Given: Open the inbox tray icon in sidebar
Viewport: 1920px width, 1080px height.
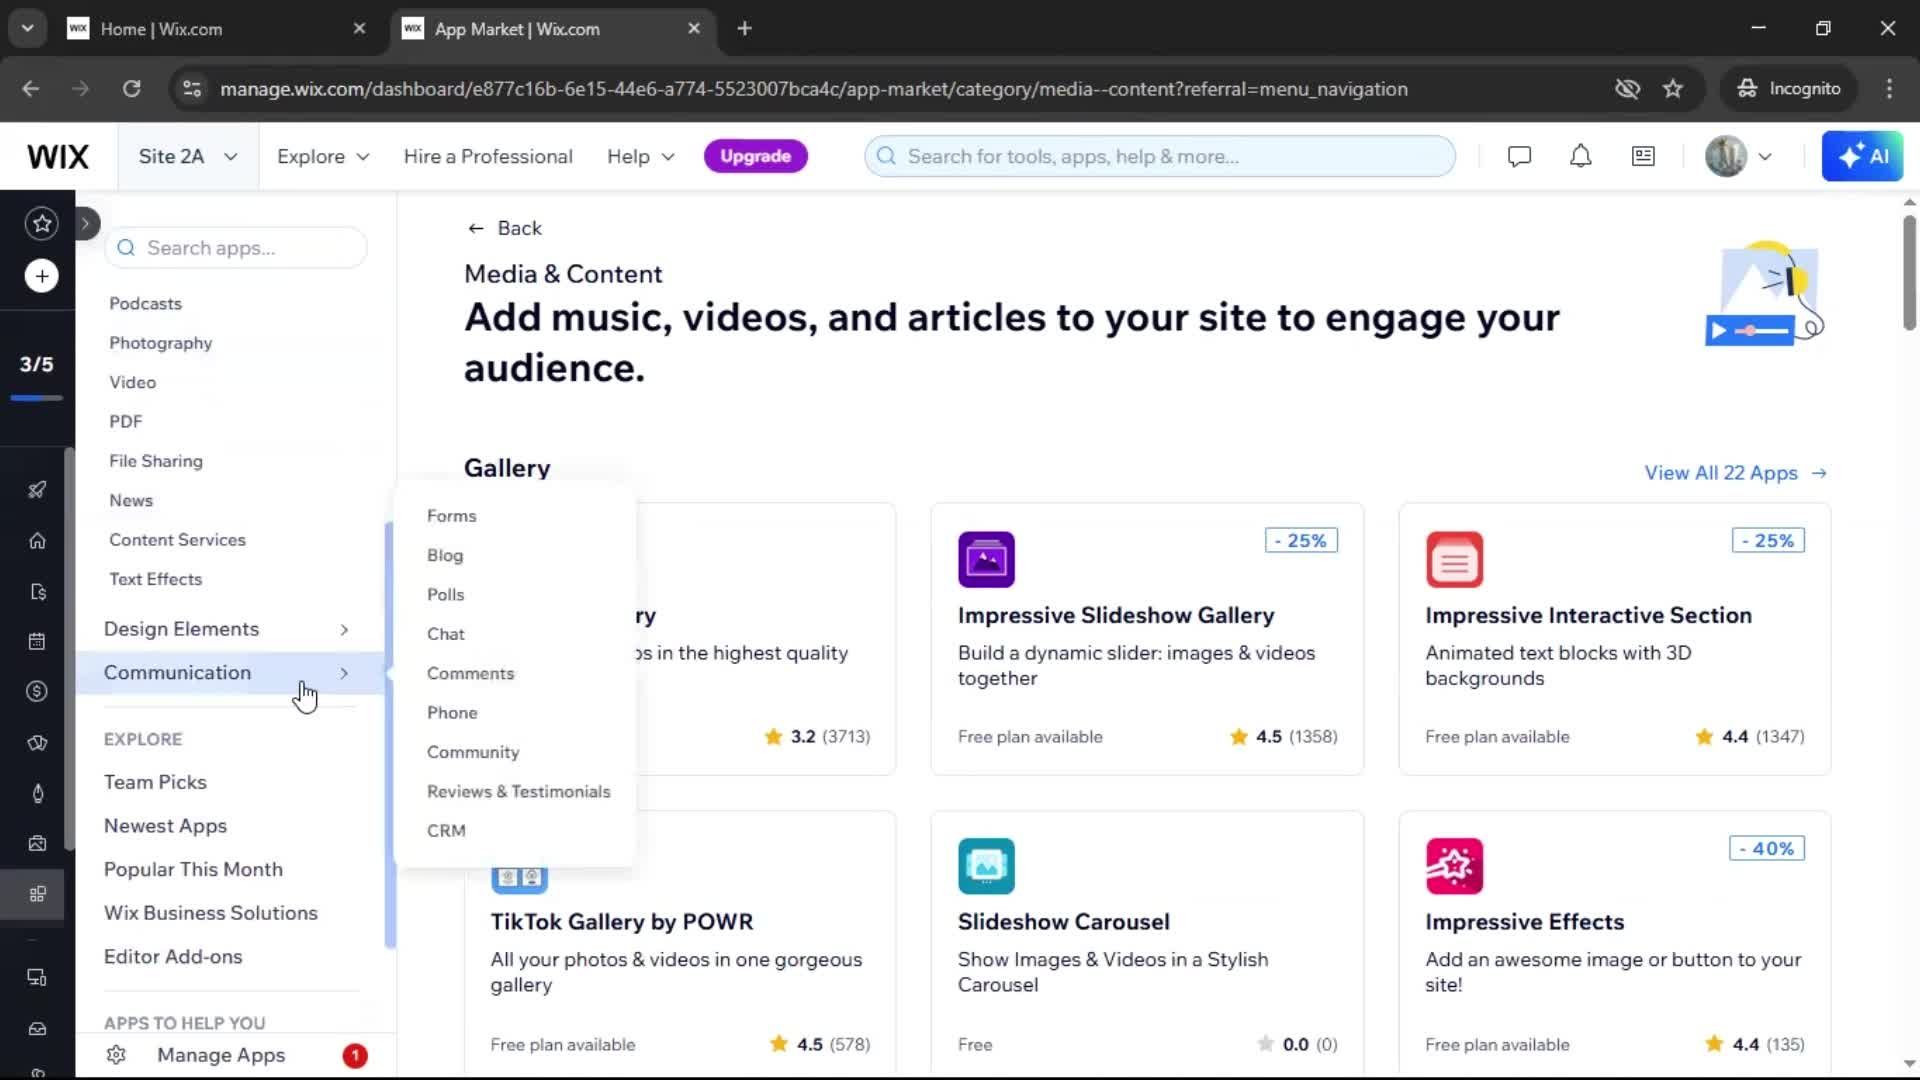Looking at the screenshot, I should (37, 1028).
